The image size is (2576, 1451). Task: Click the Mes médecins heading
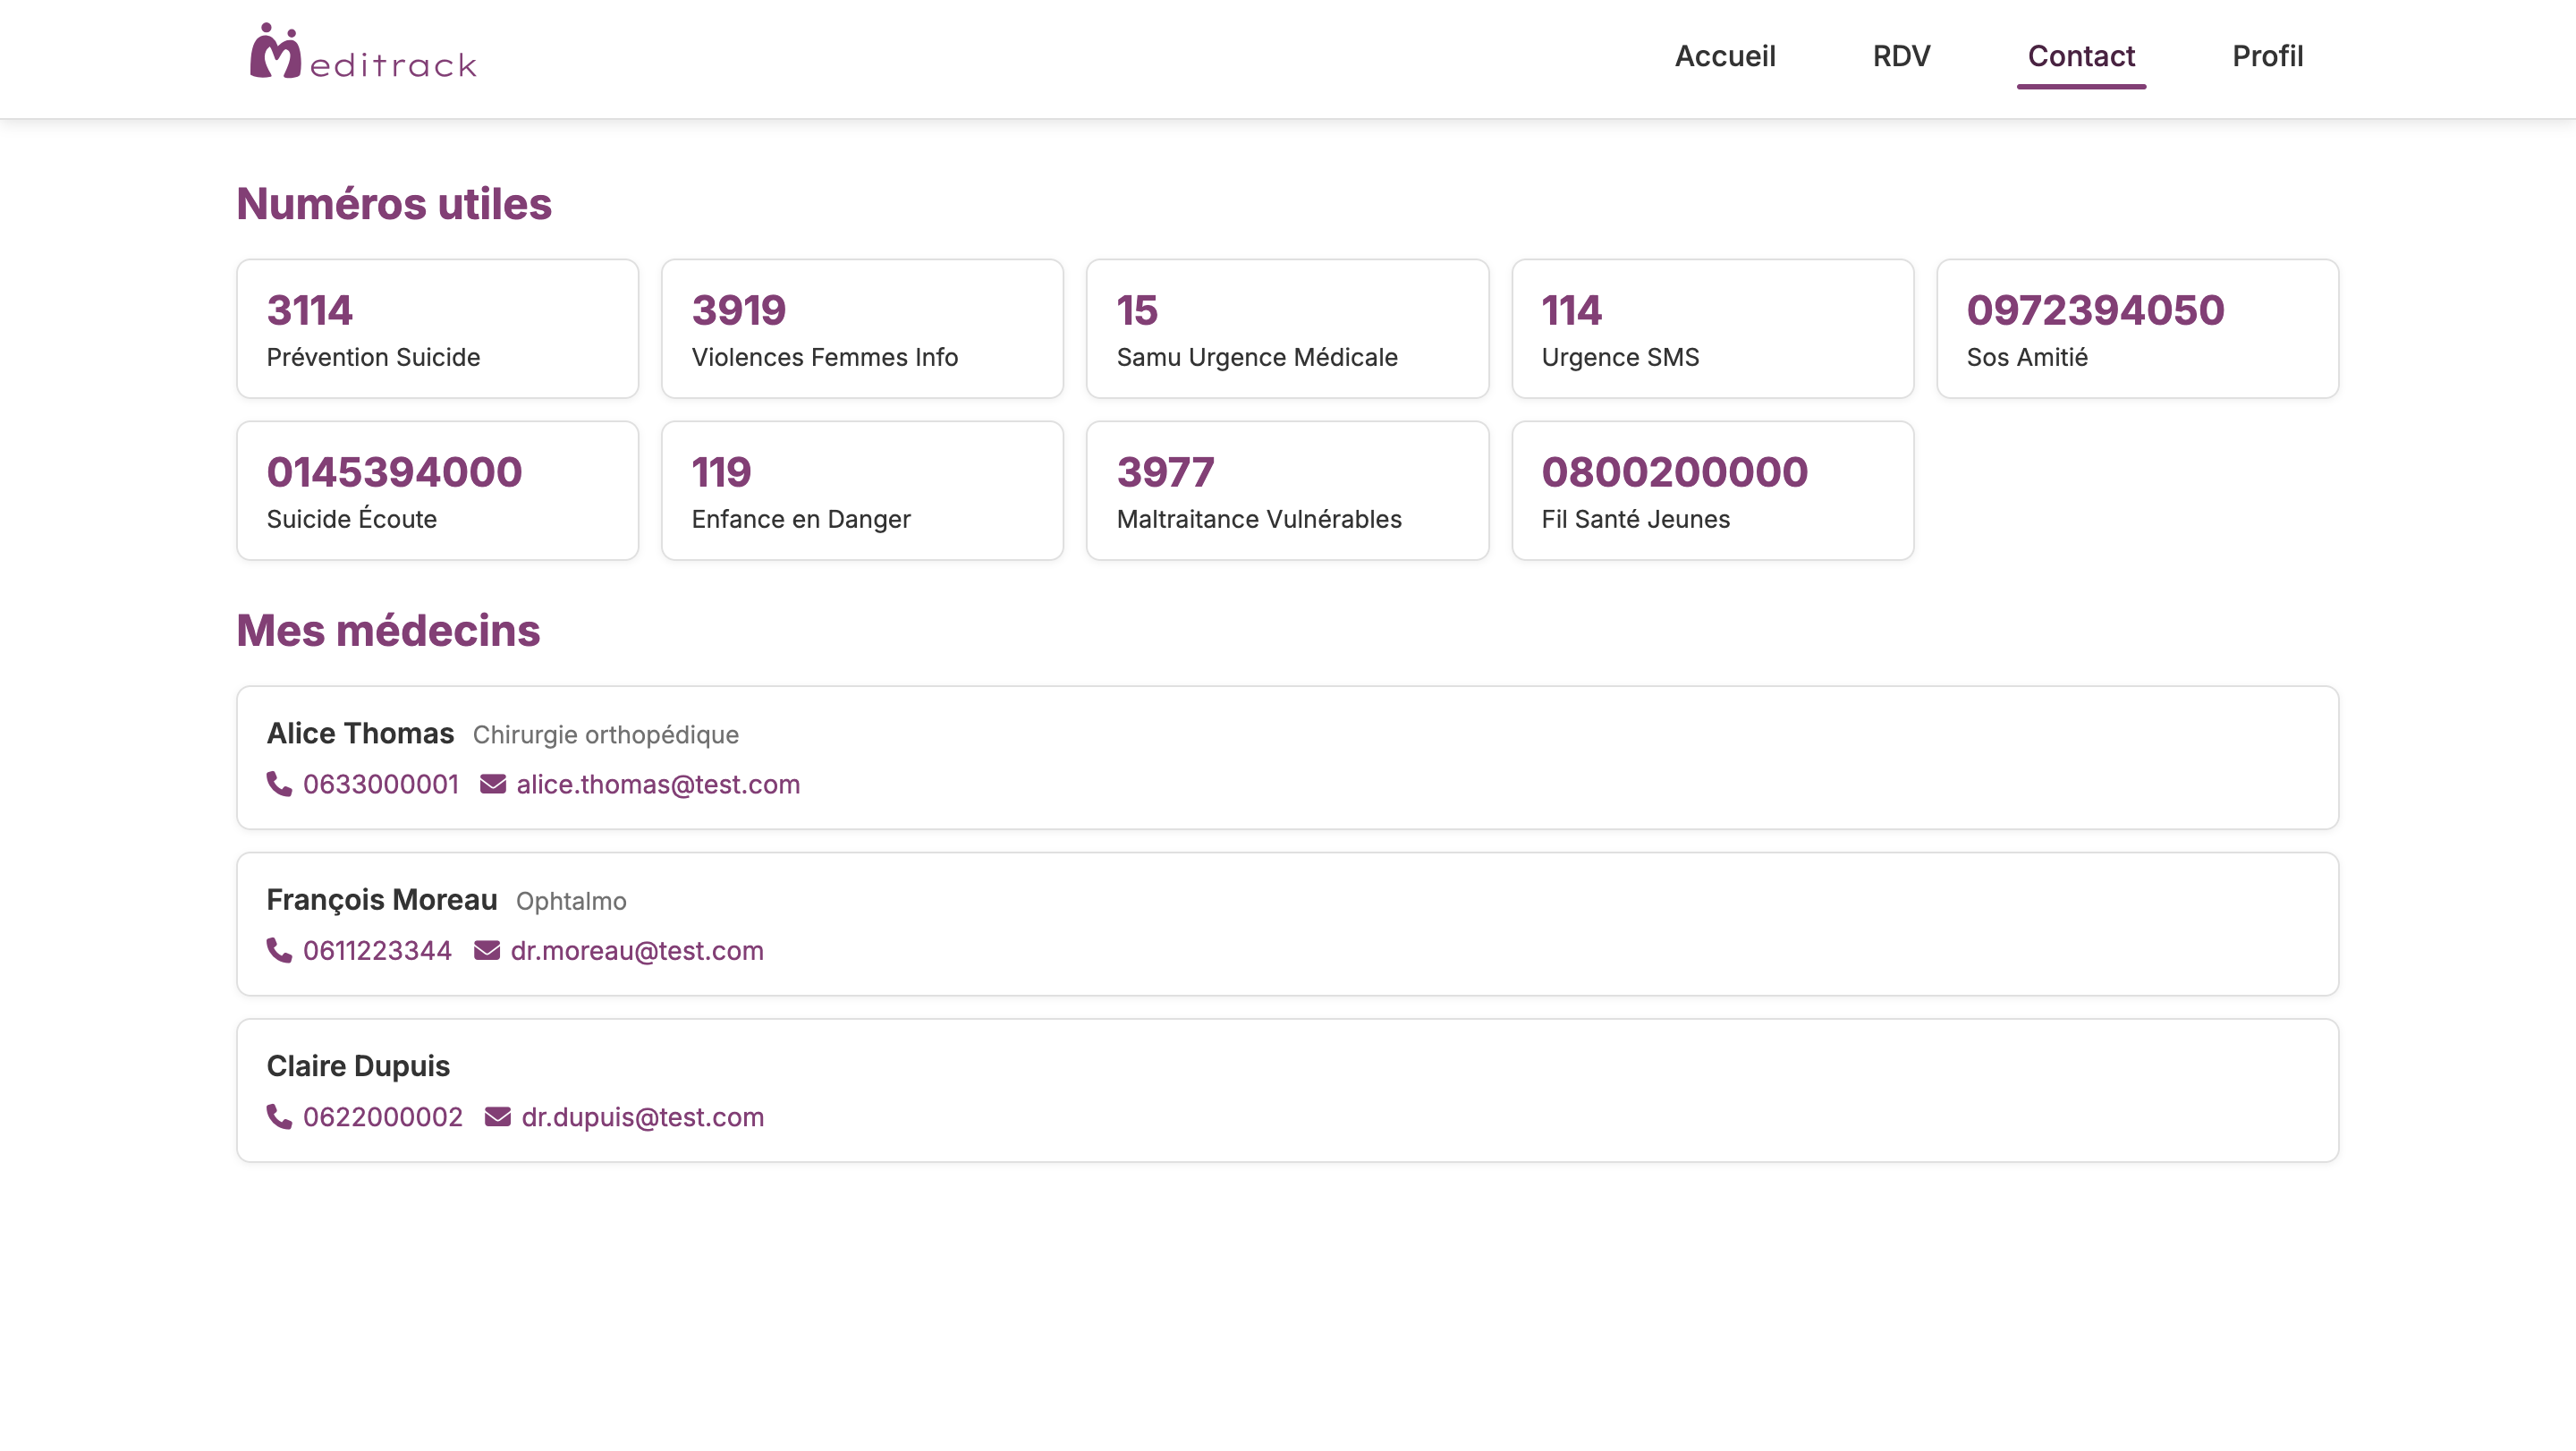click(388, 631)
